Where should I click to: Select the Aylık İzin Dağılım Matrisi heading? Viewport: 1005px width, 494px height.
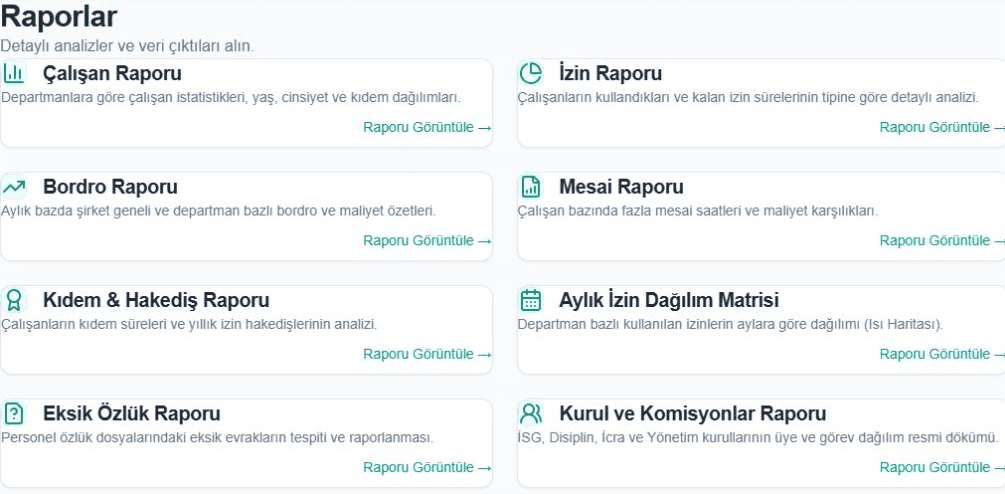pos(669,301)
